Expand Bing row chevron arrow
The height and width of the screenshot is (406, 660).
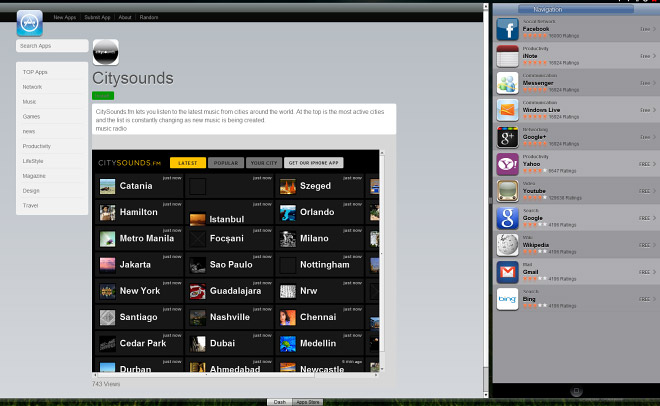(654, 299)
